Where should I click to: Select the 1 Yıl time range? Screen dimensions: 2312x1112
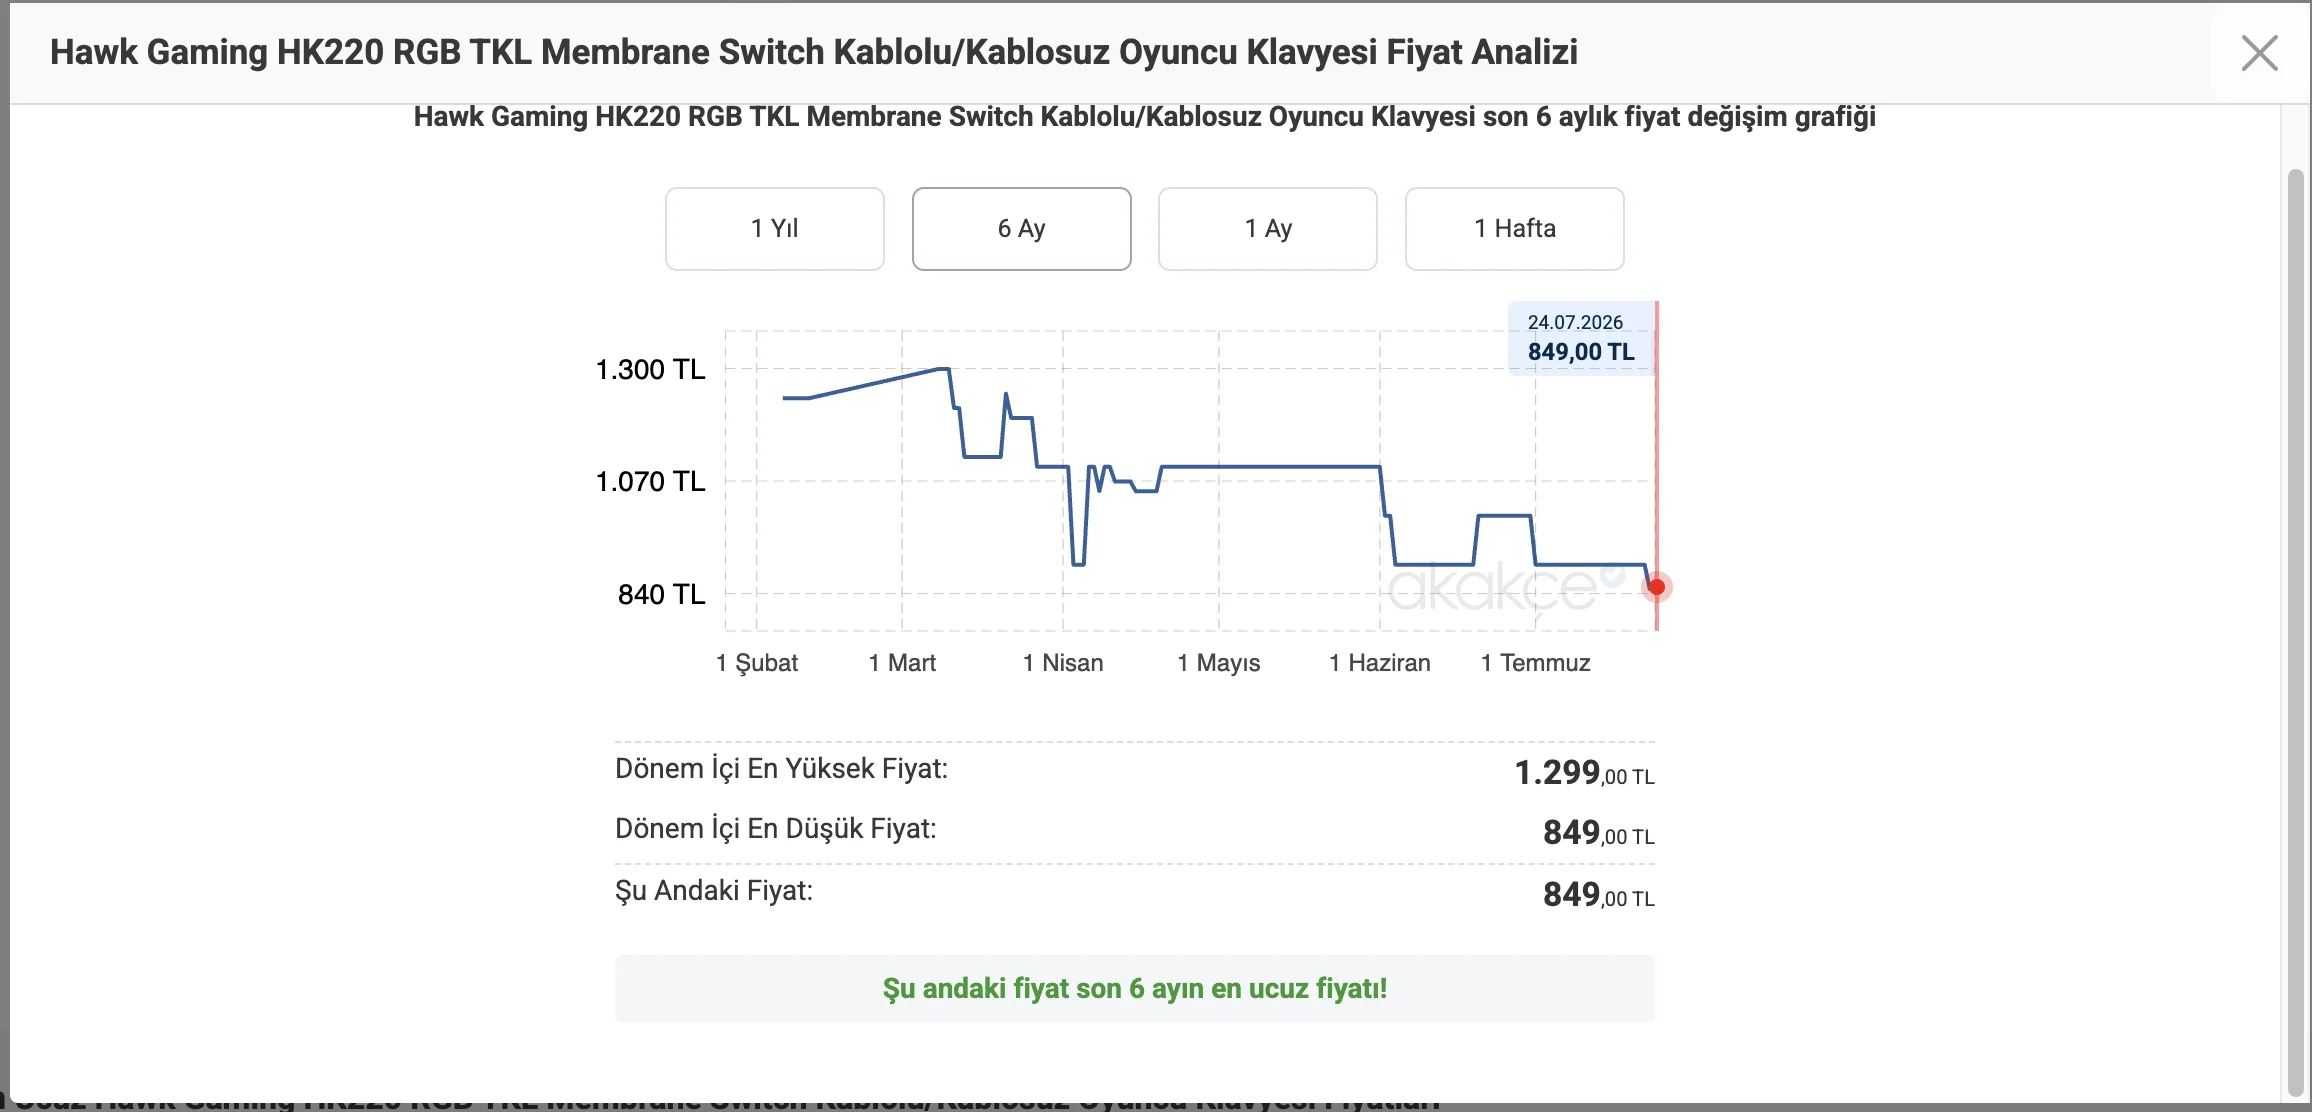point(775,229)
